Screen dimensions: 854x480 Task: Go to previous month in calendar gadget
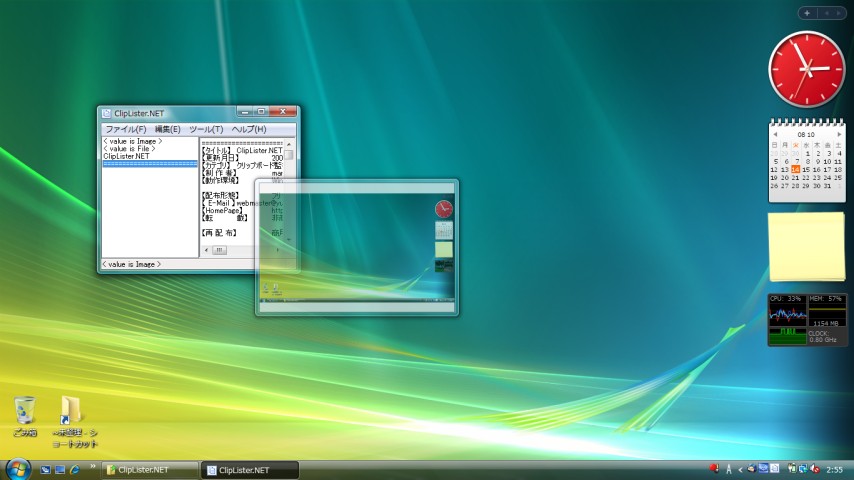(x=775, y=134)
